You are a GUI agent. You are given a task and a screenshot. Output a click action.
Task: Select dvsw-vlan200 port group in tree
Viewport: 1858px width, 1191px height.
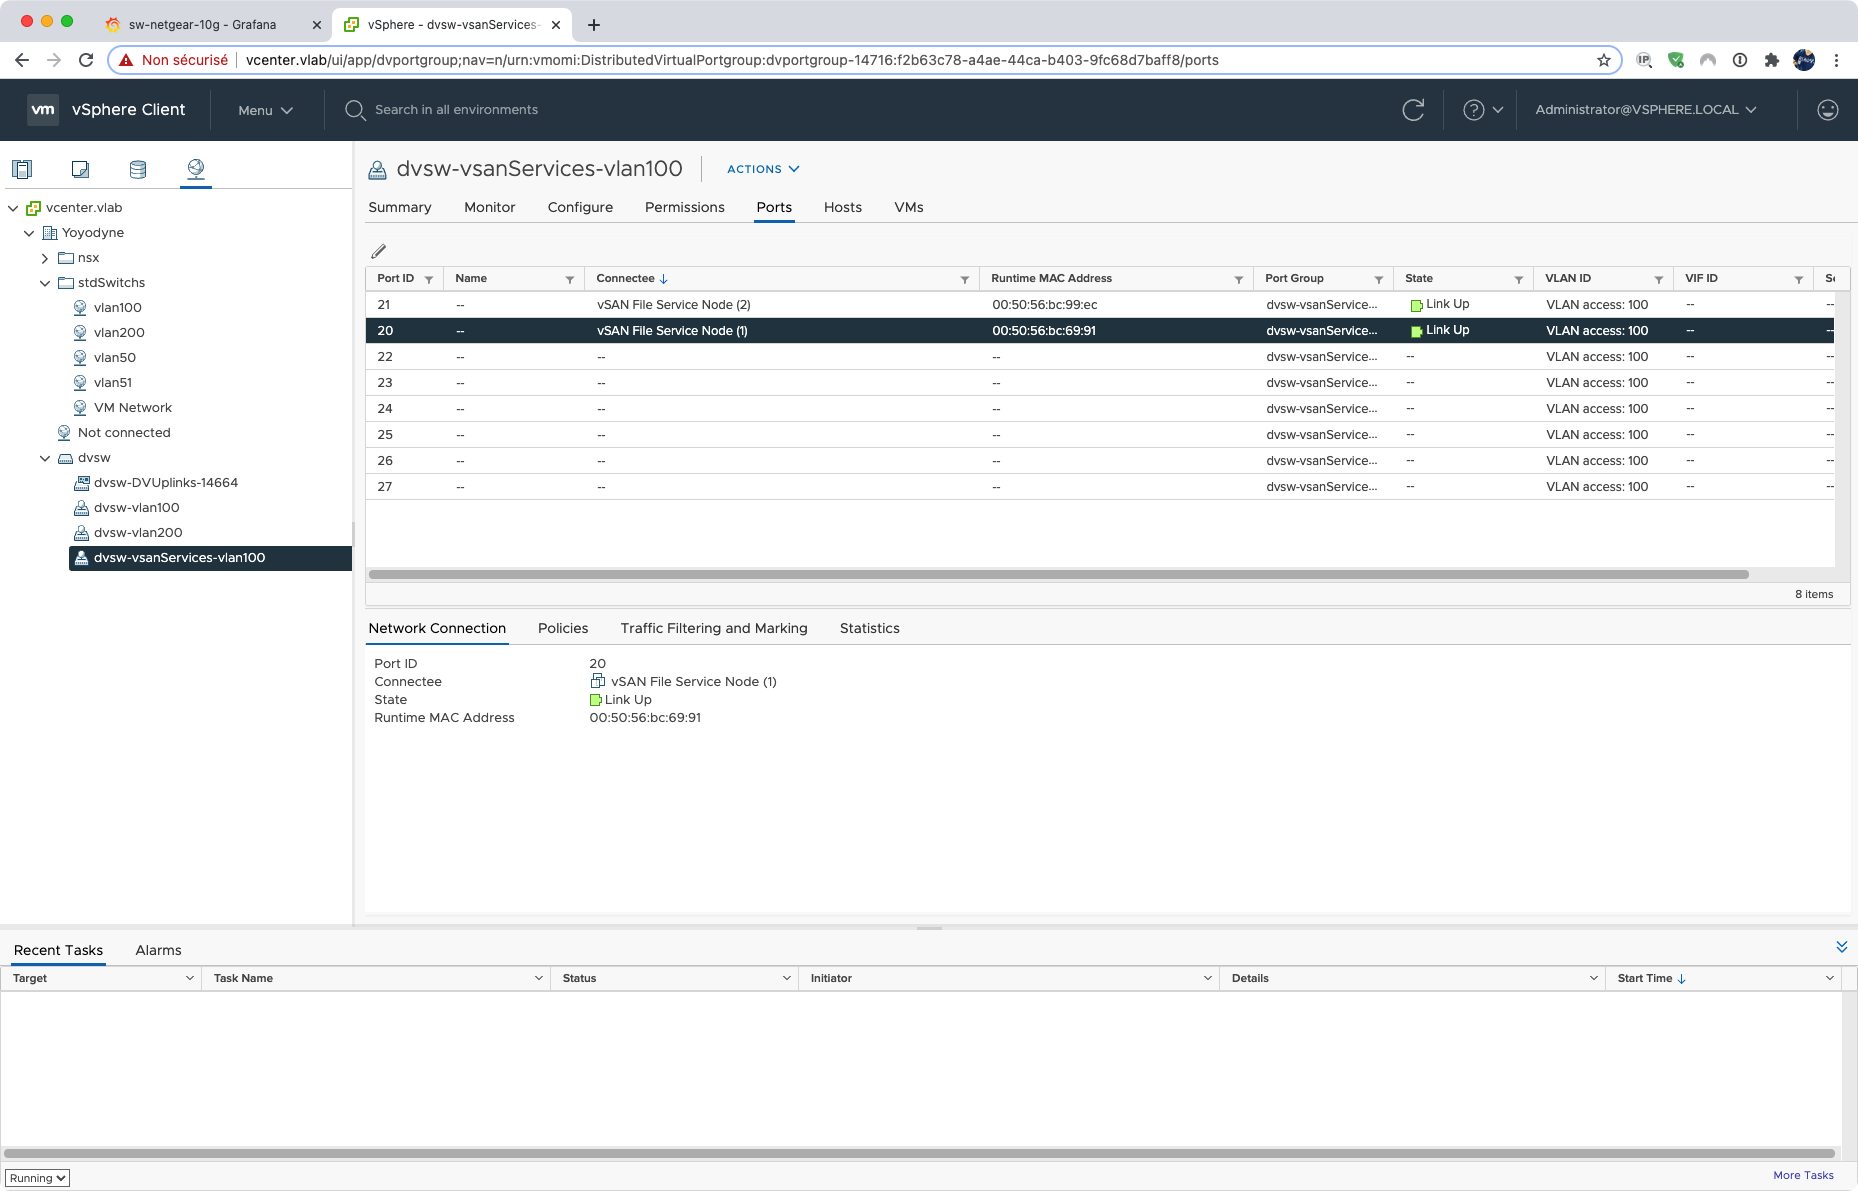tap(138, 533)
